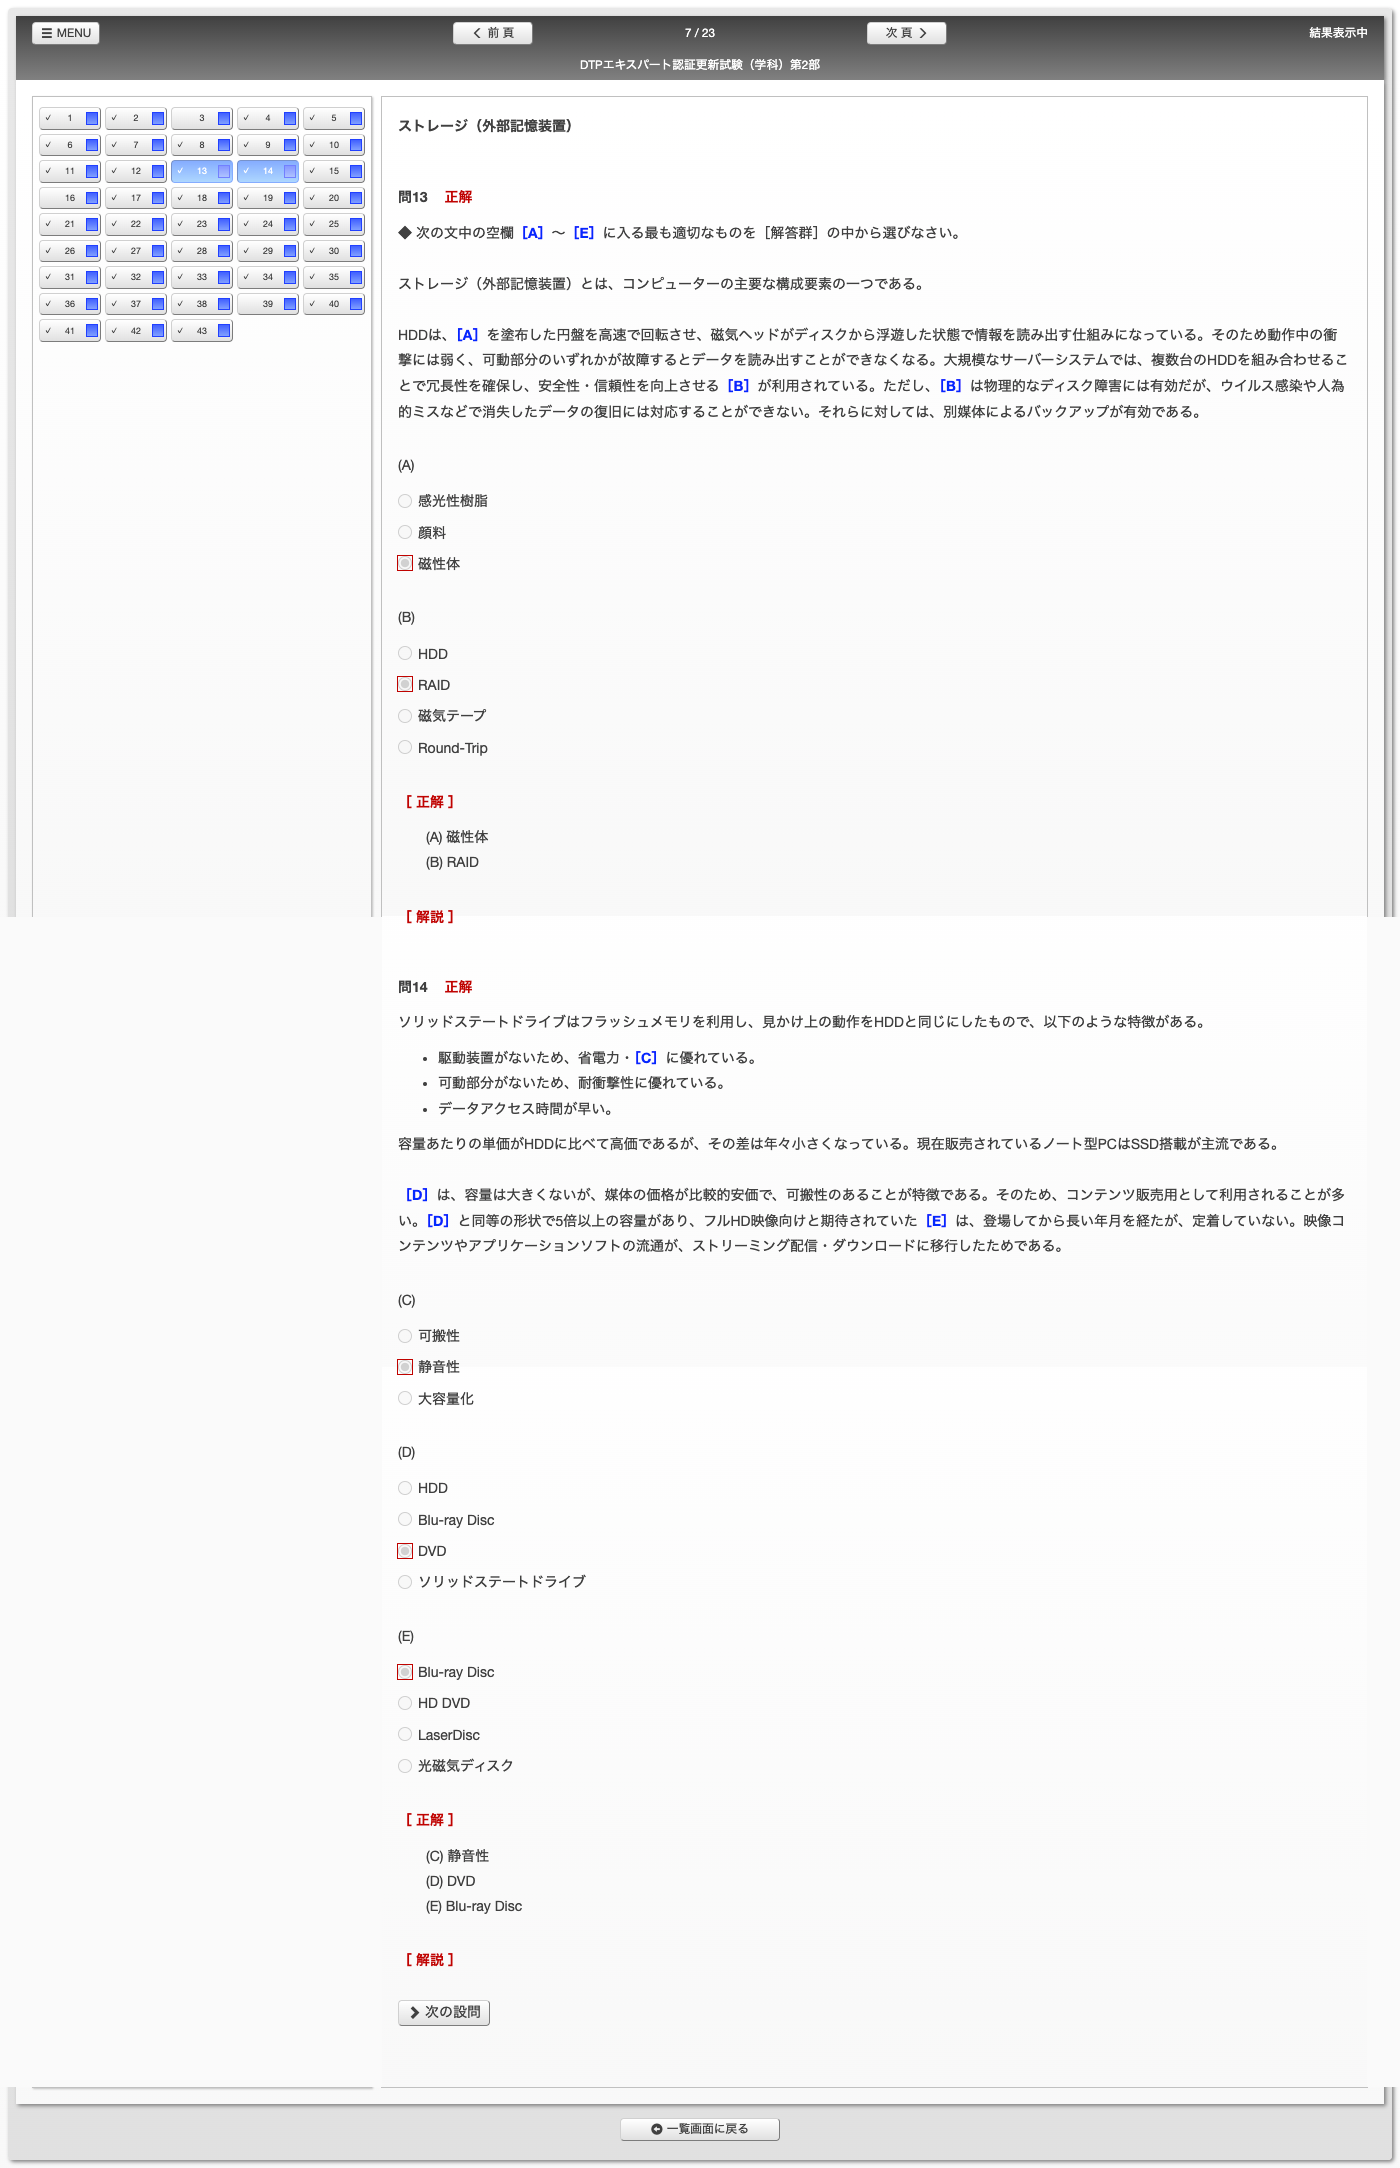Click circle icon on 一覧画面に戻る button

point(657,2129)
